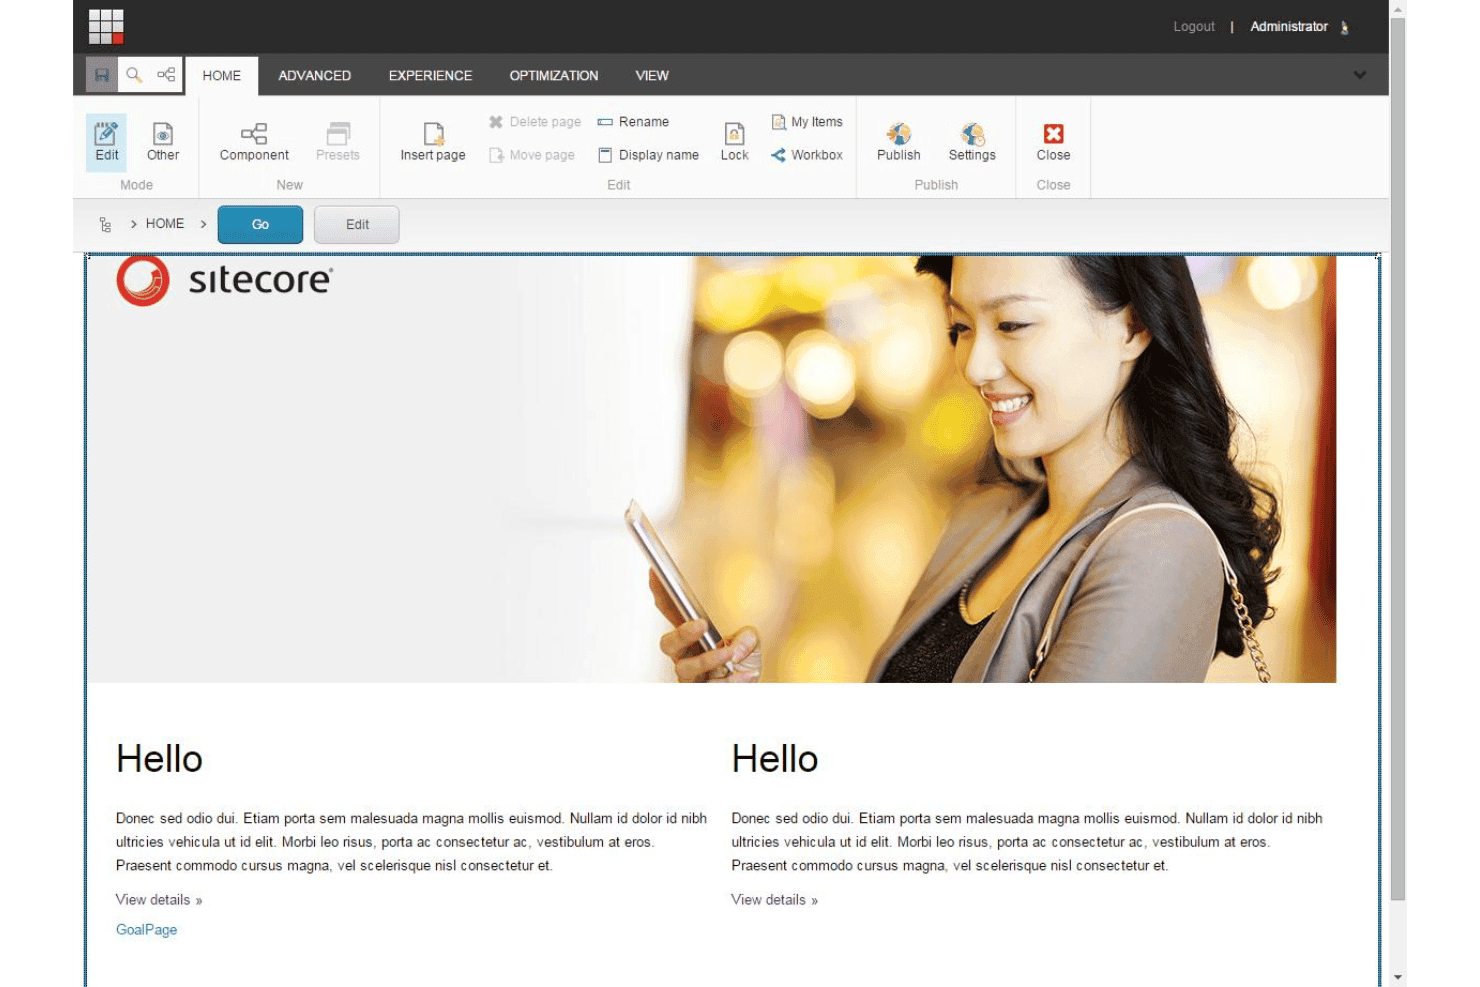Click the administrator avatar icon
The image size is (1480, 987).
[1345, 27]
